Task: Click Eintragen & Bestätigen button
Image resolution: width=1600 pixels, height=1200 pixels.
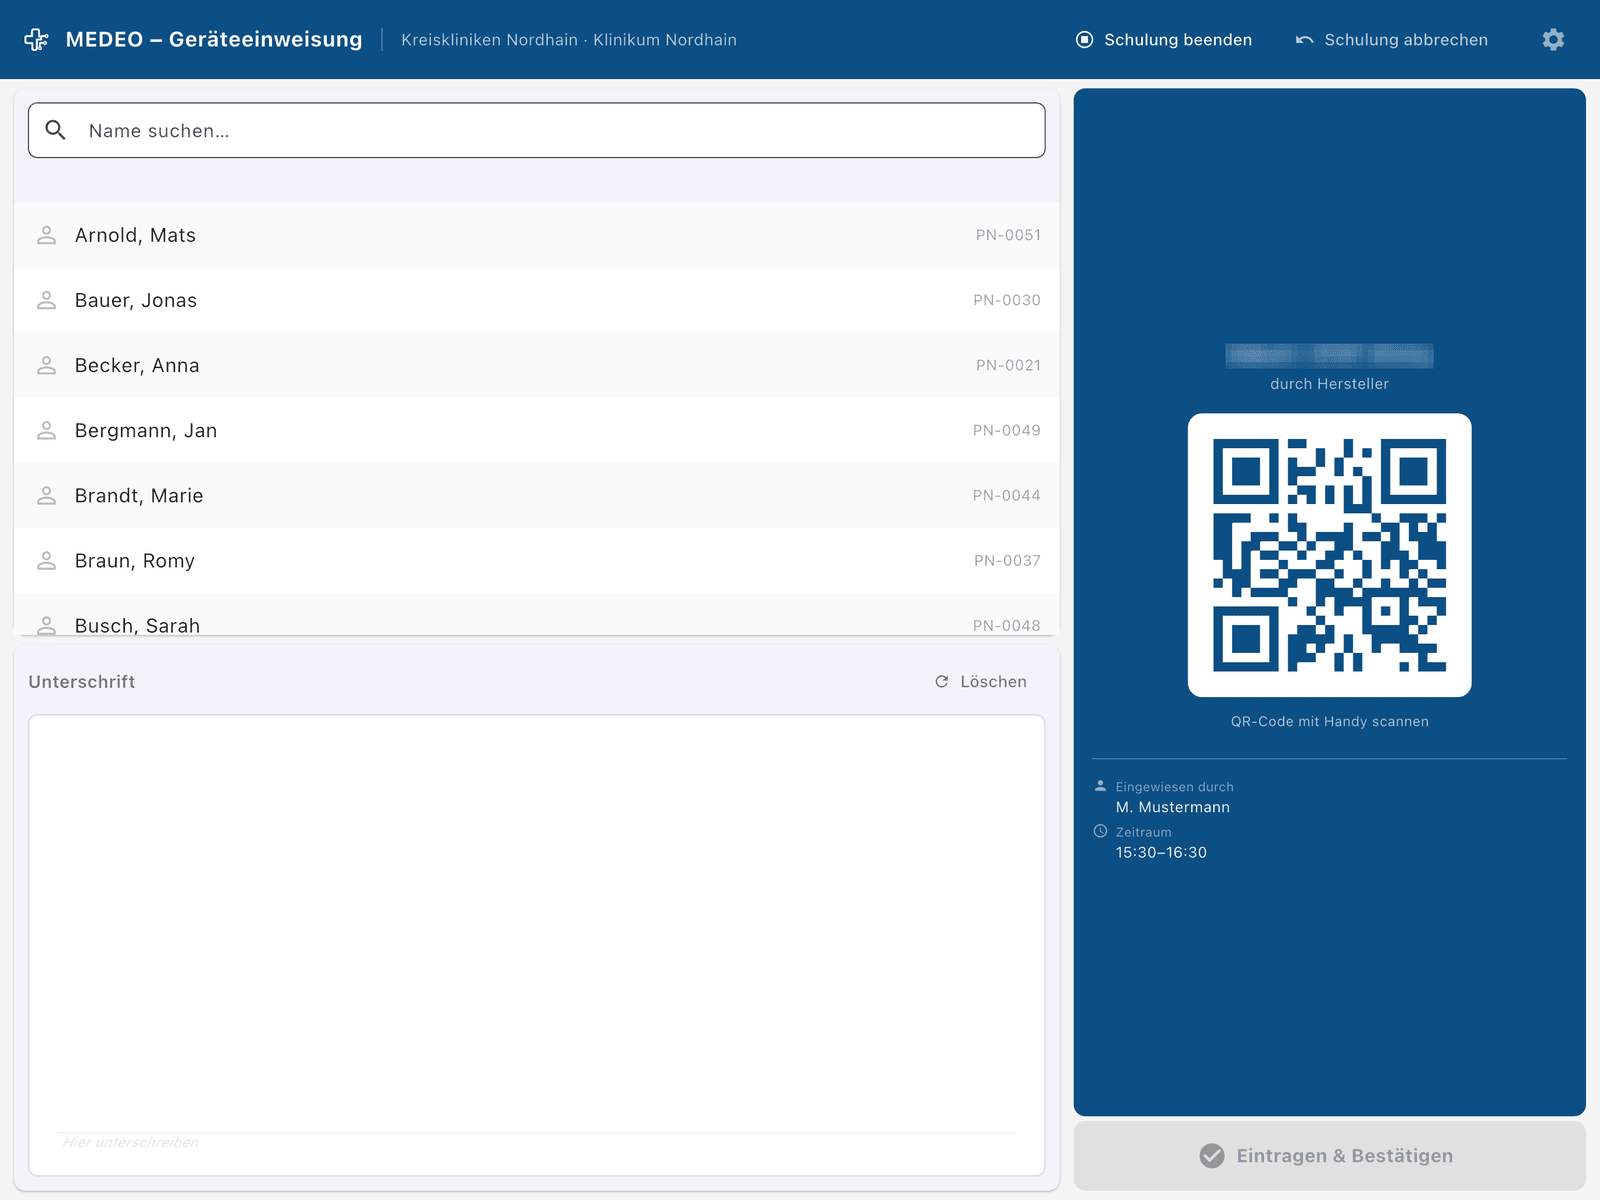Action: [x=1329, y=1156]
